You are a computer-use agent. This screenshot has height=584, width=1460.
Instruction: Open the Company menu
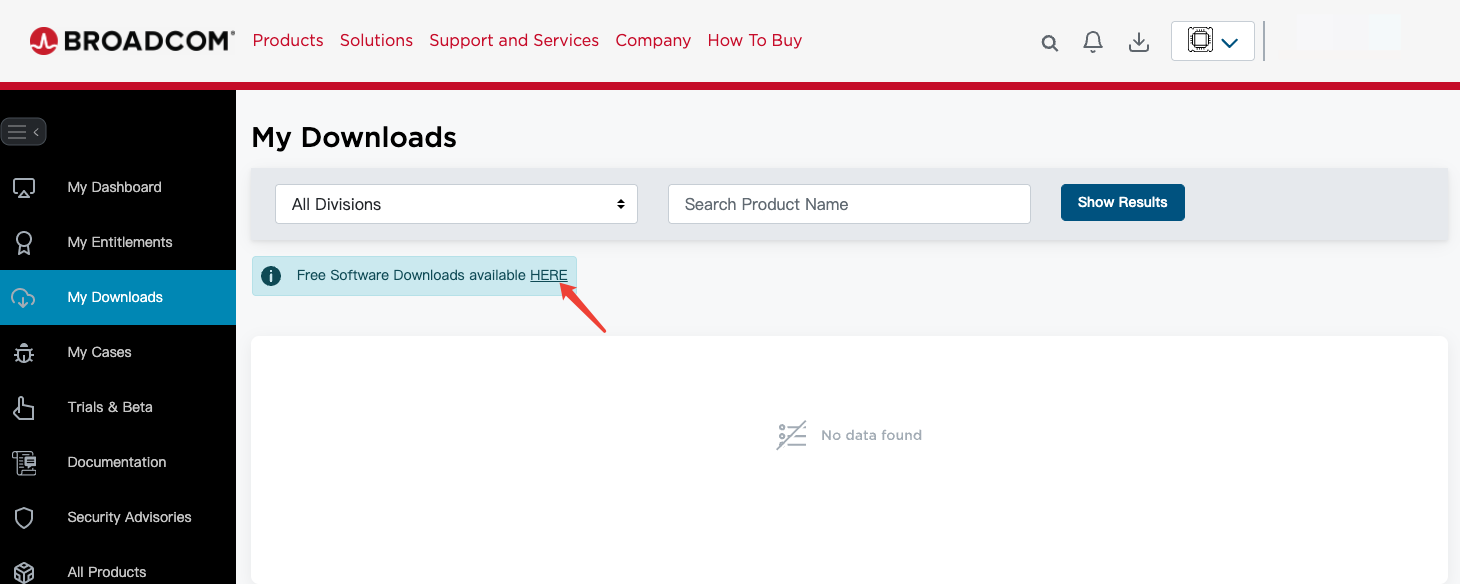pos(653,40)
